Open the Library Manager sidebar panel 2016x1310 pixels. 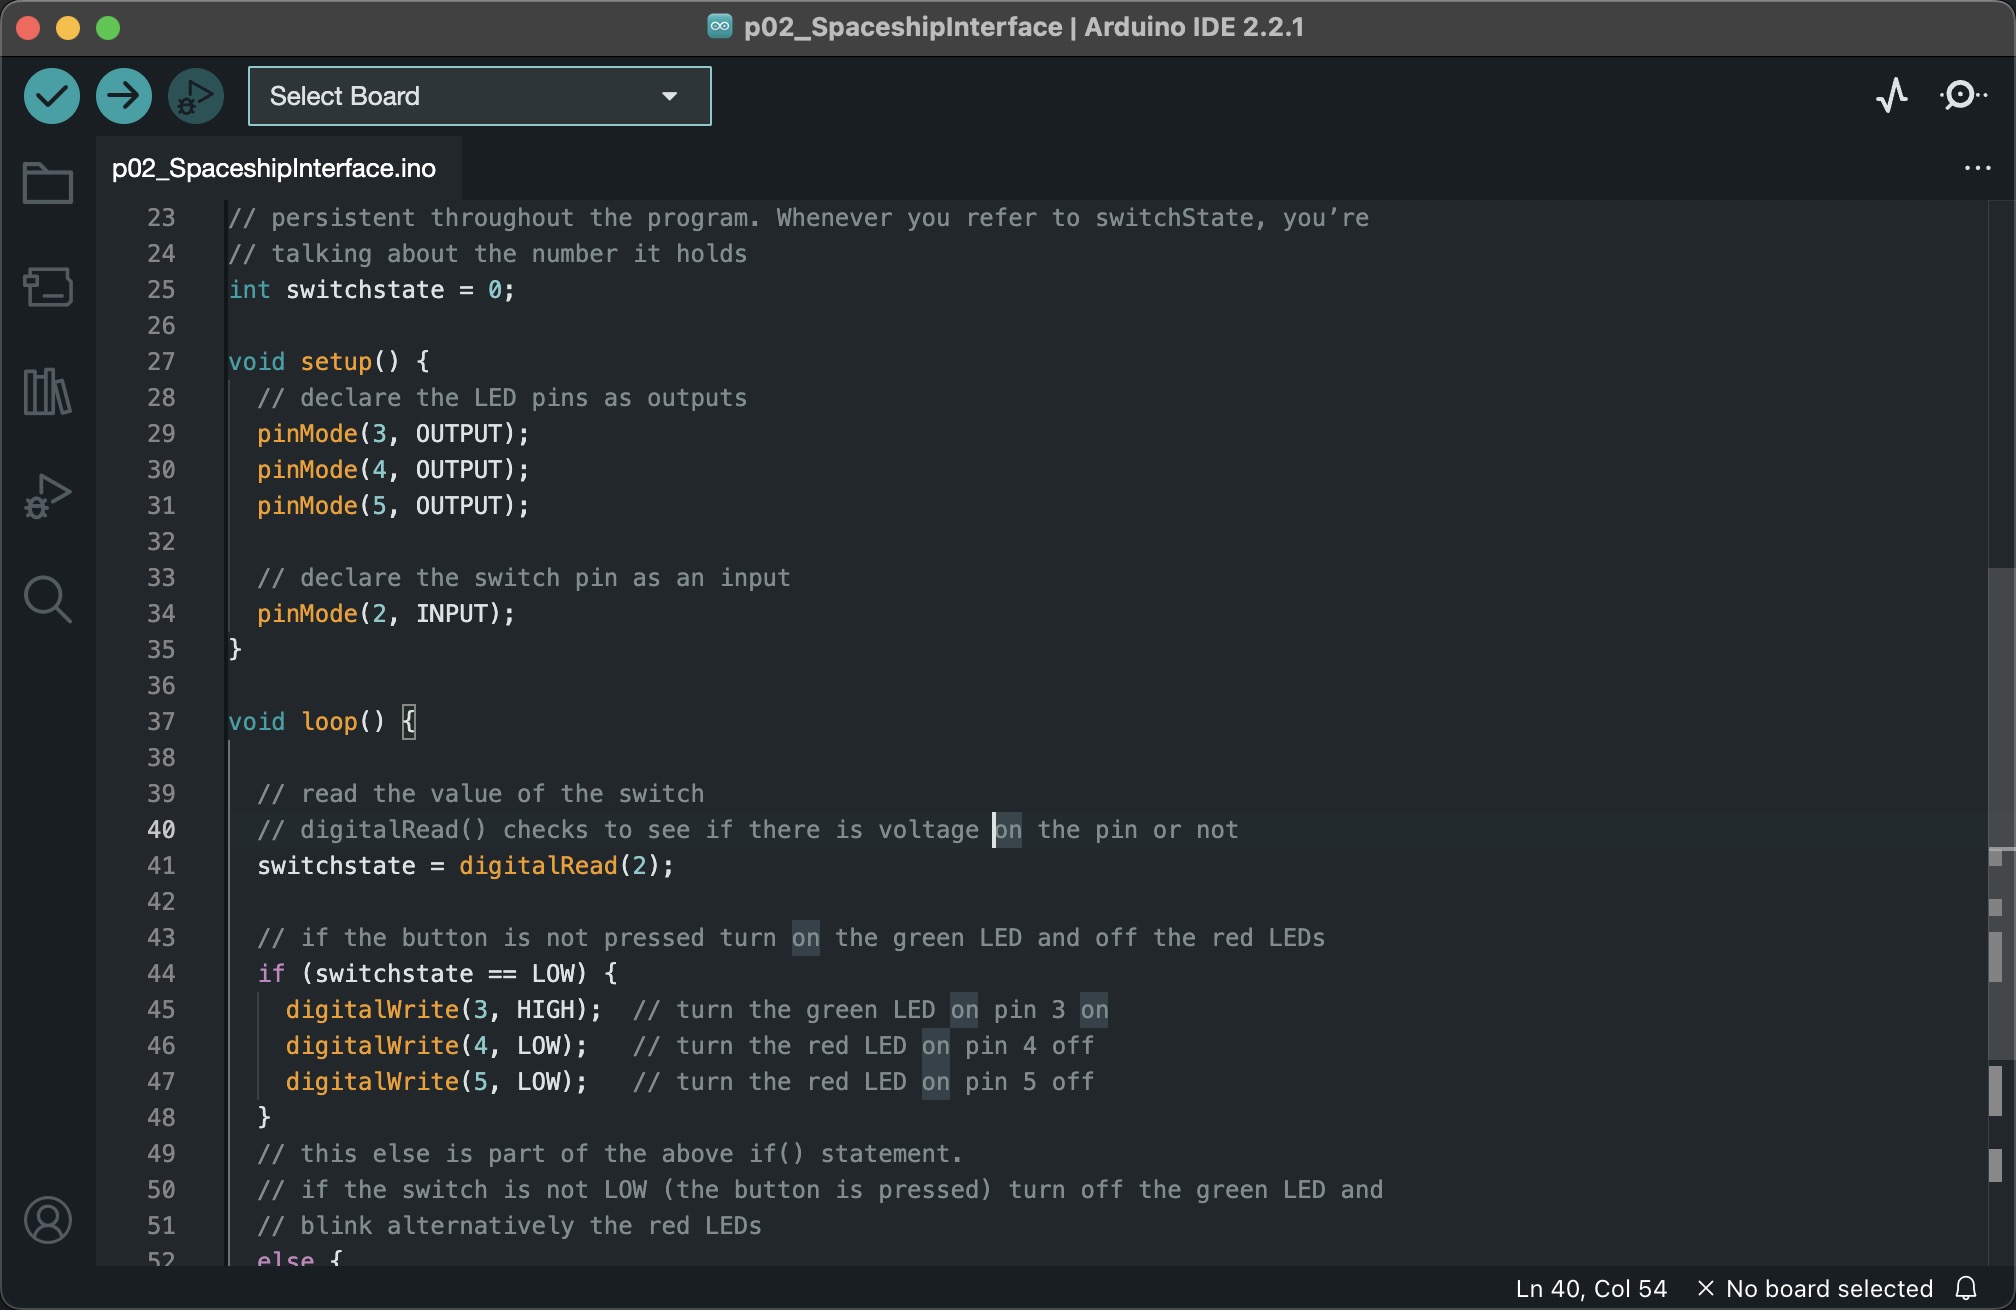48,391
